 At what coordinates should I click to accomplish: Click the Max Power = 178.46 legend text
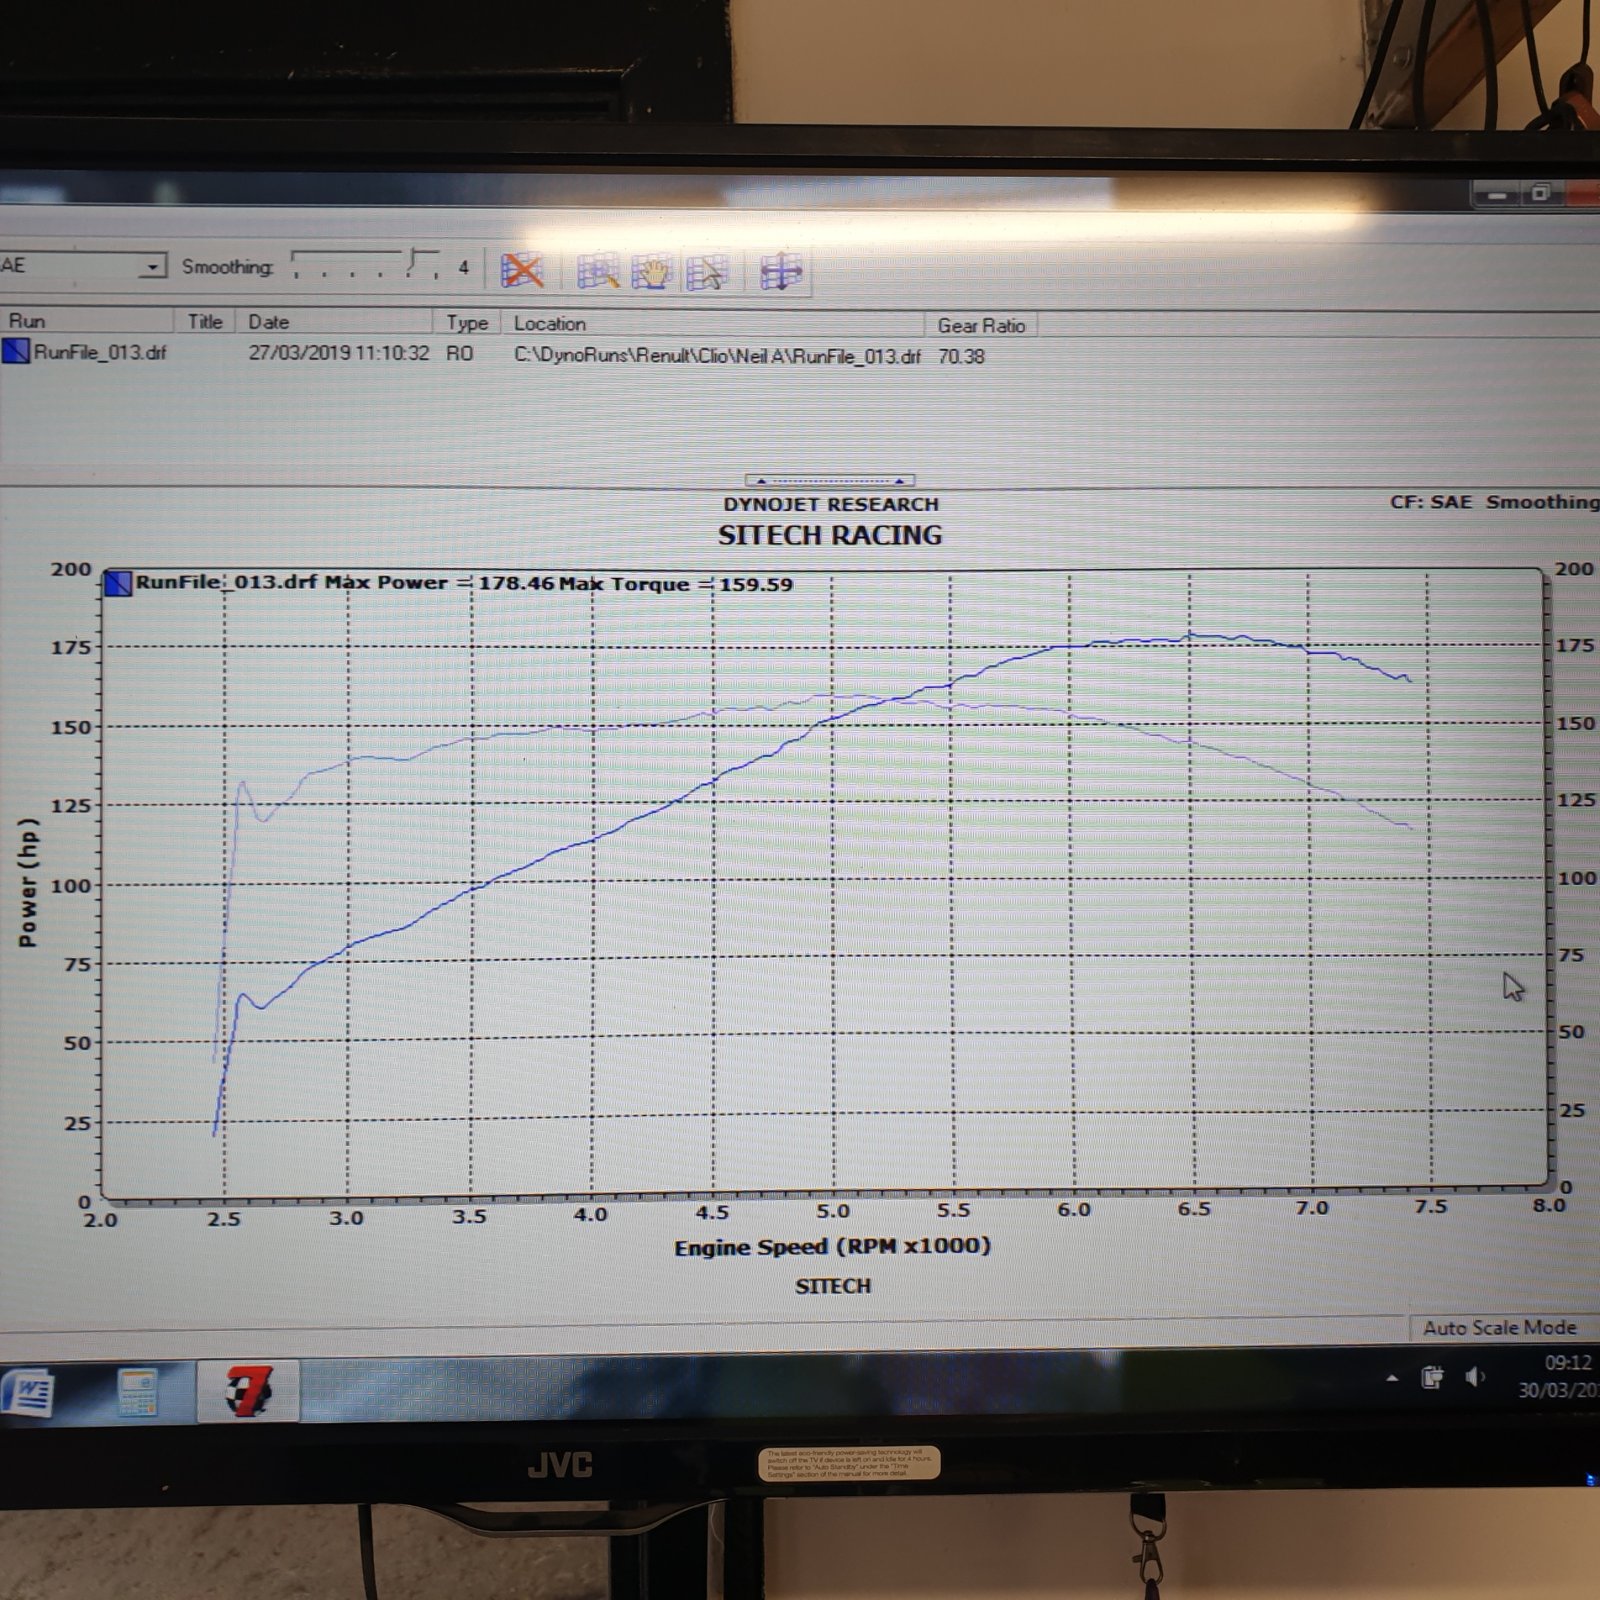point(440,583)
